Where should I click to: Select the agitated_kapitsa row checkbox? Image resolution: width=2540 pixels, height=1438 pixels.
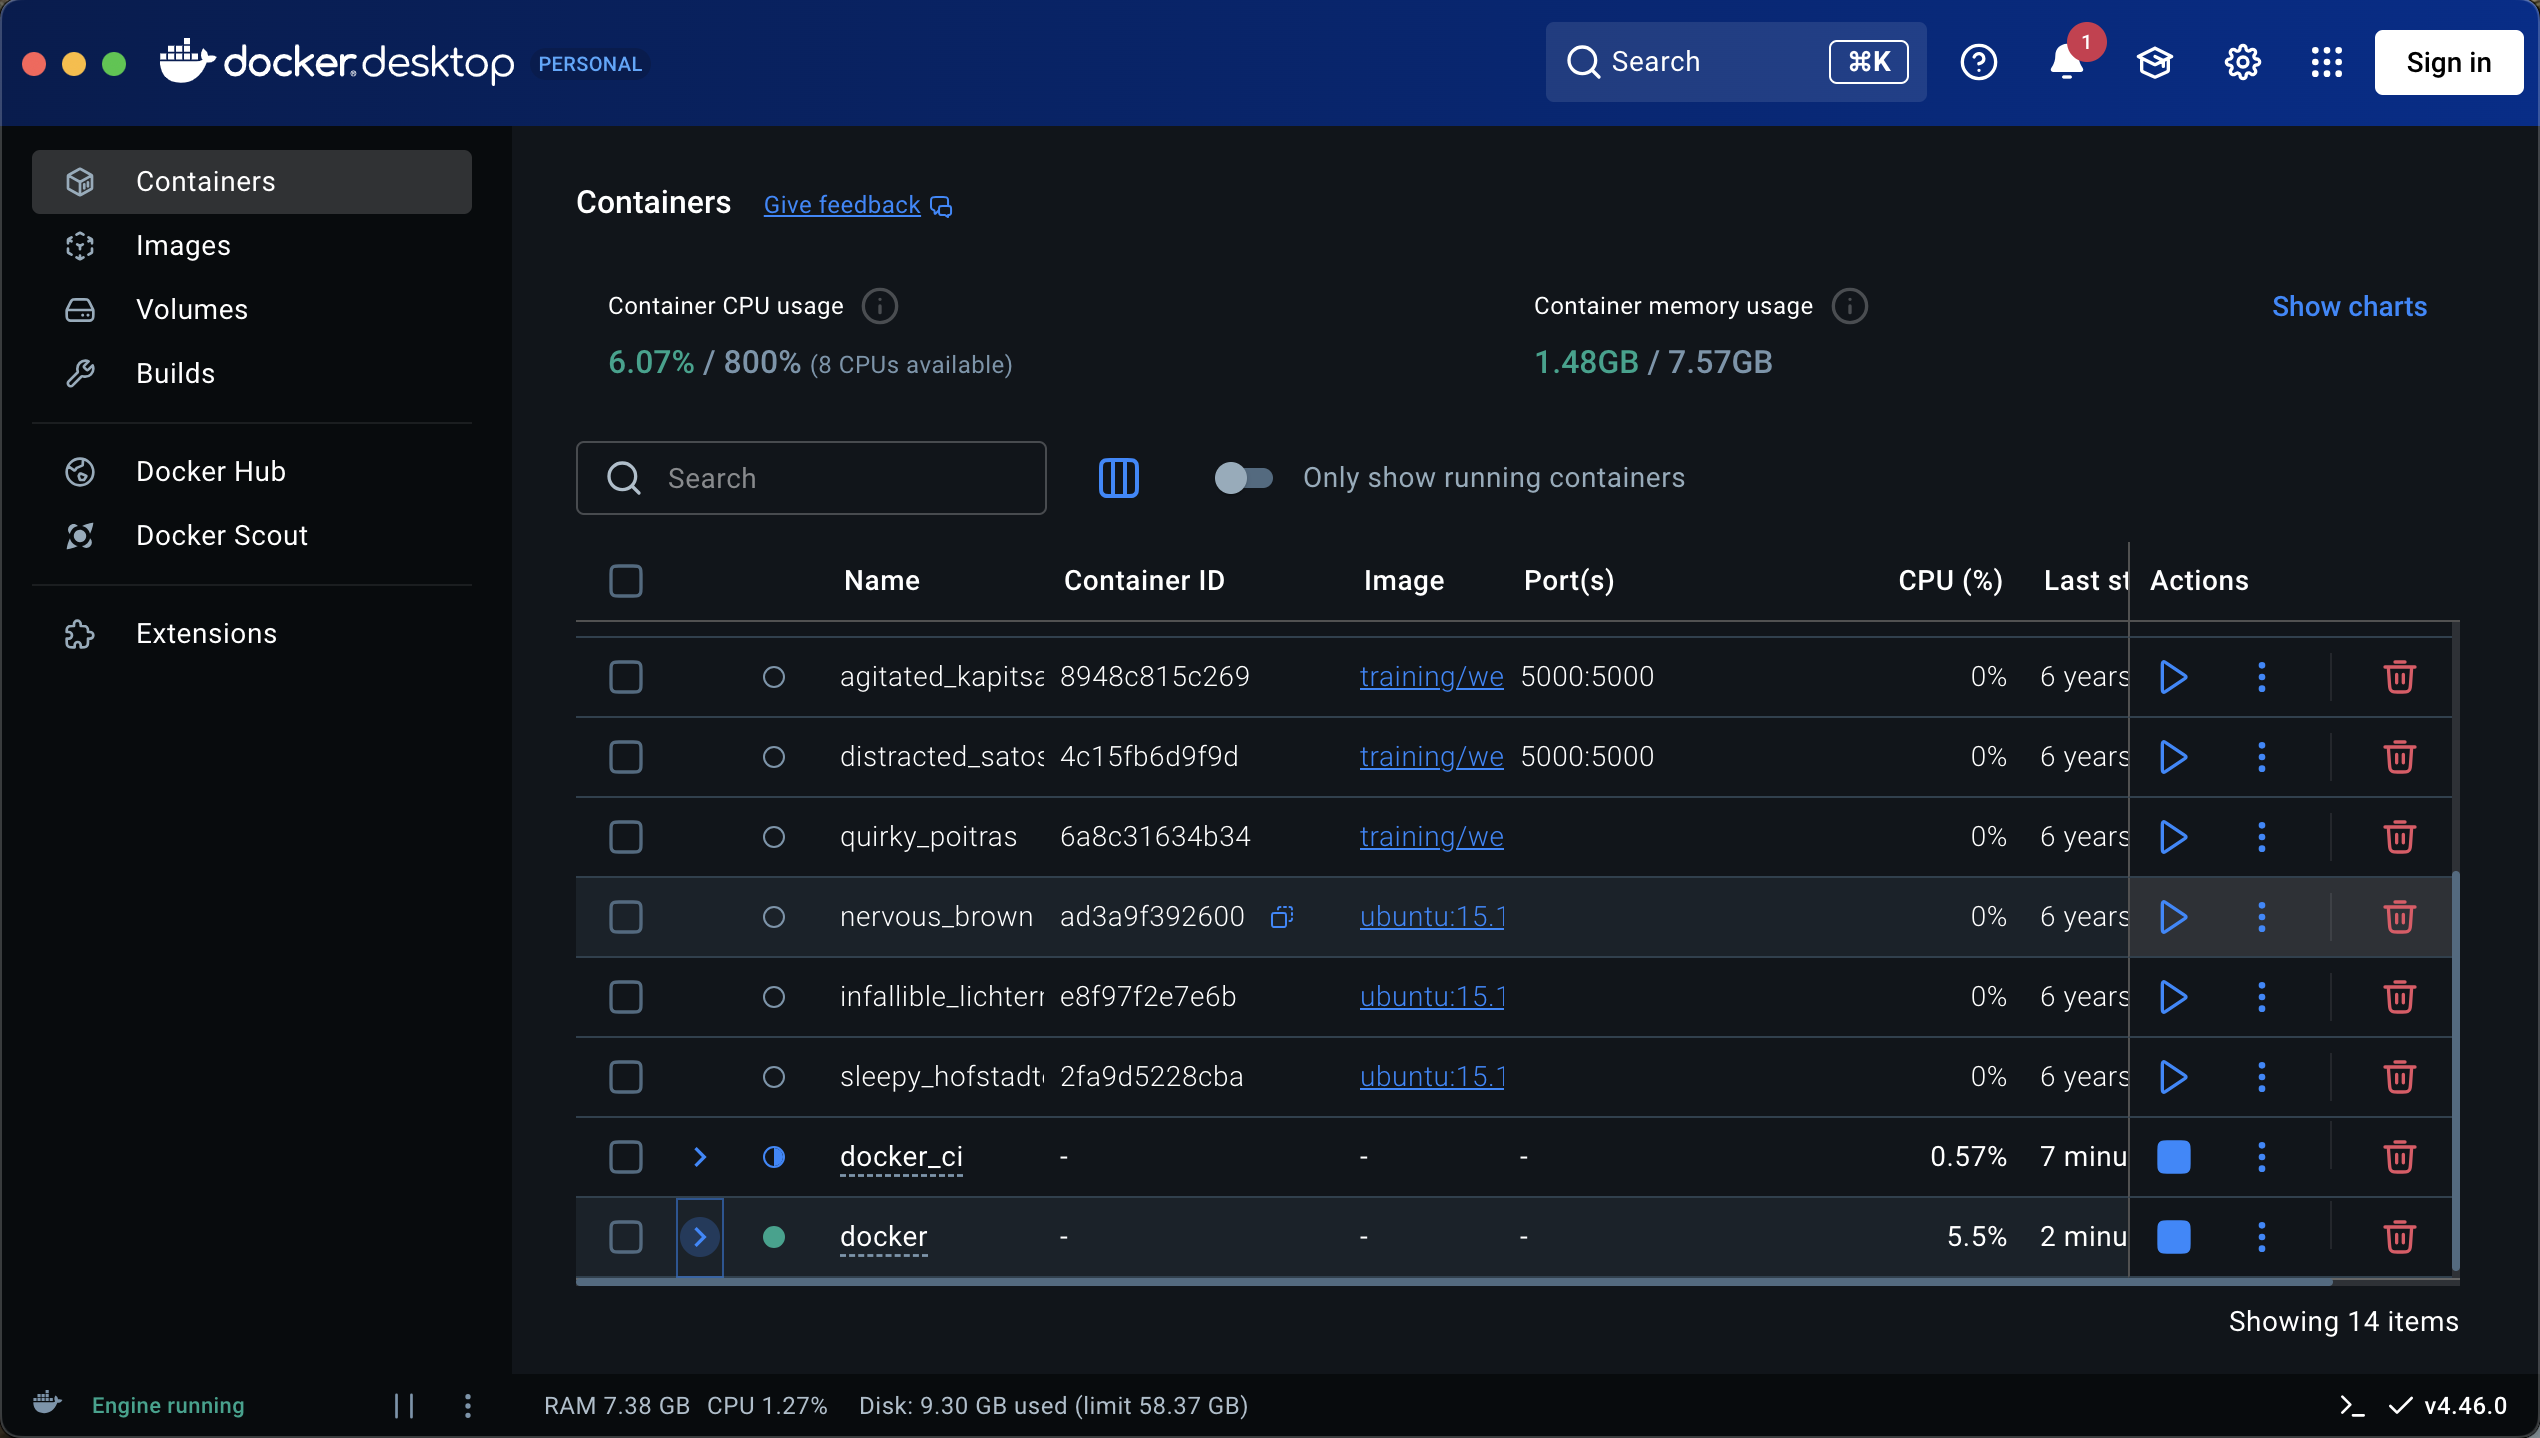[x=626, y=677]
